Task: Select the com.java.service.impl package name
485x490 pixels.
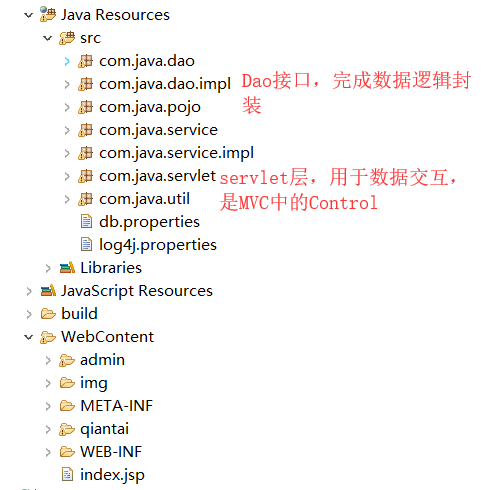Action: point(177,153)
